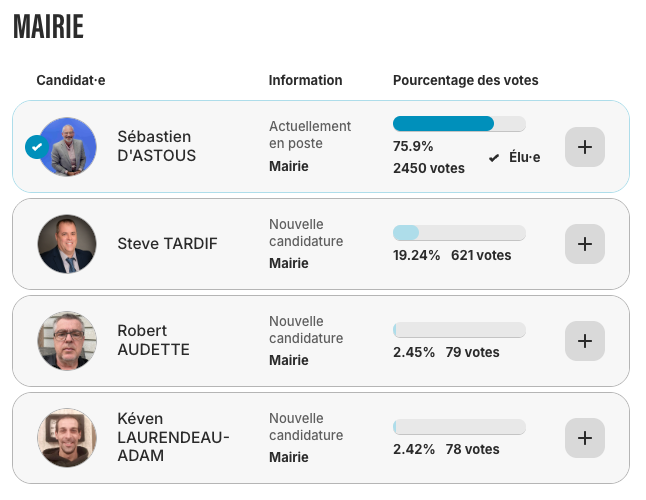Click the Candidat·e column header
Image resolution: width=646 pixels, height=500 pixels.
point(70,80)
